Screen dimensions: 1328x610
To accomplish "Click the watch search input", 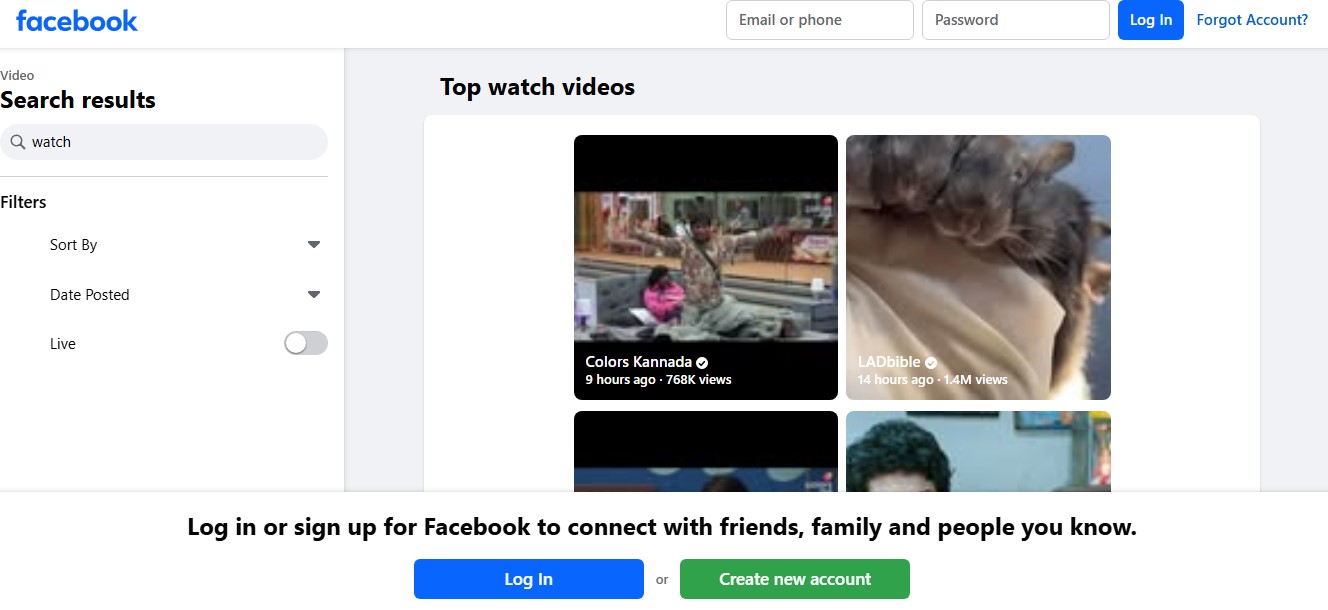I will point(164,142).
